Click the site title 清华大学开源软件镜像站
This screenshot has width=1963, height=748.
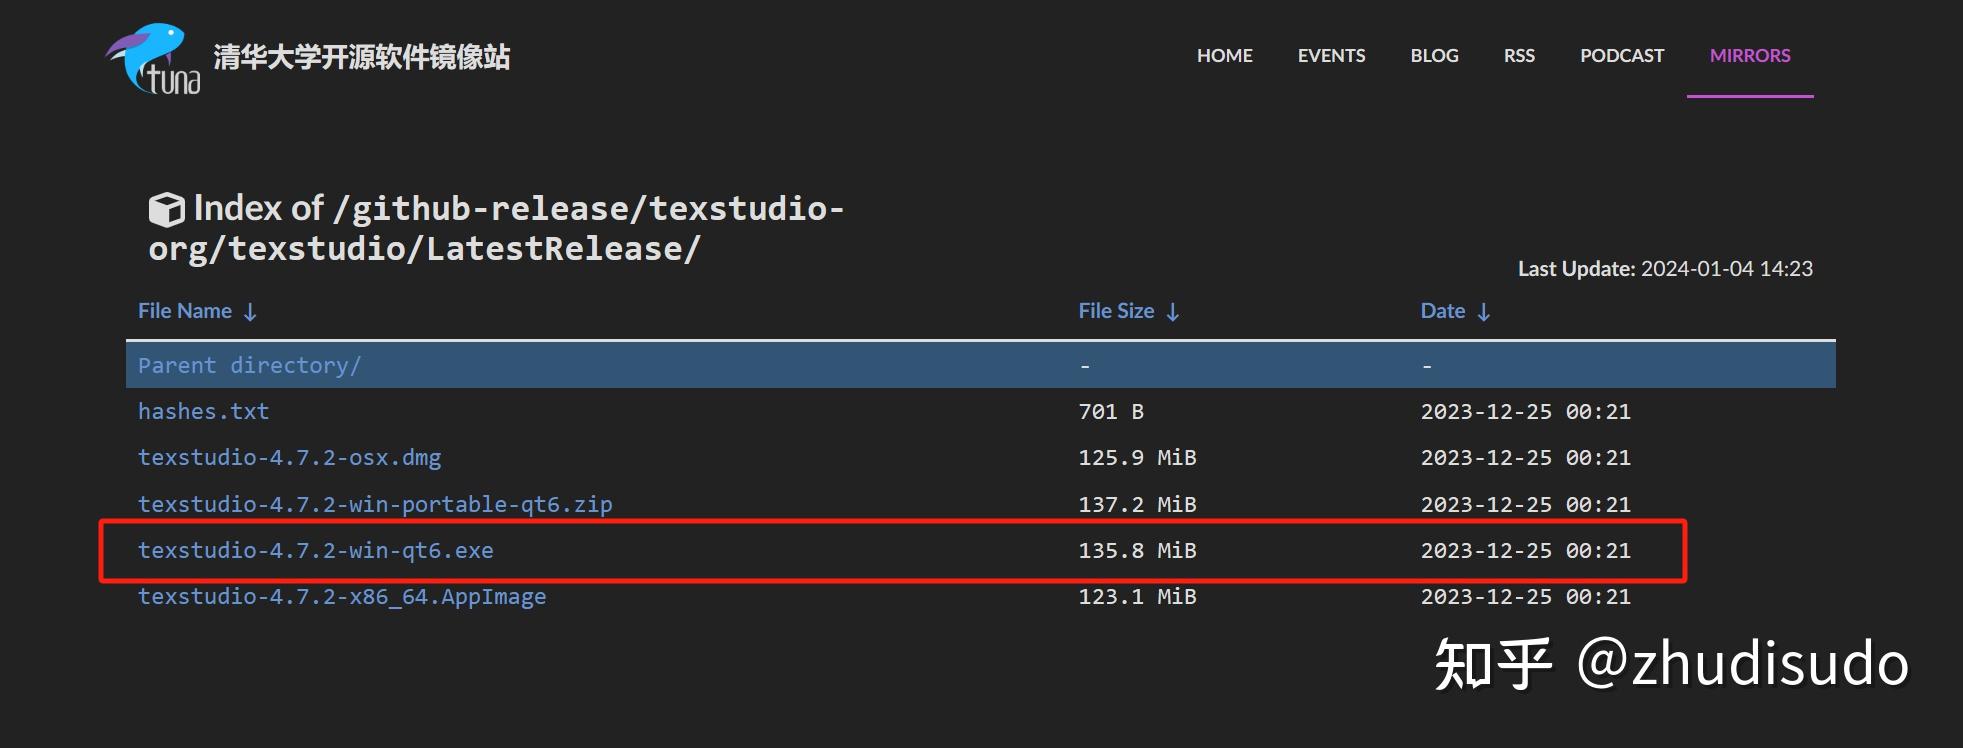coord(361,57)
